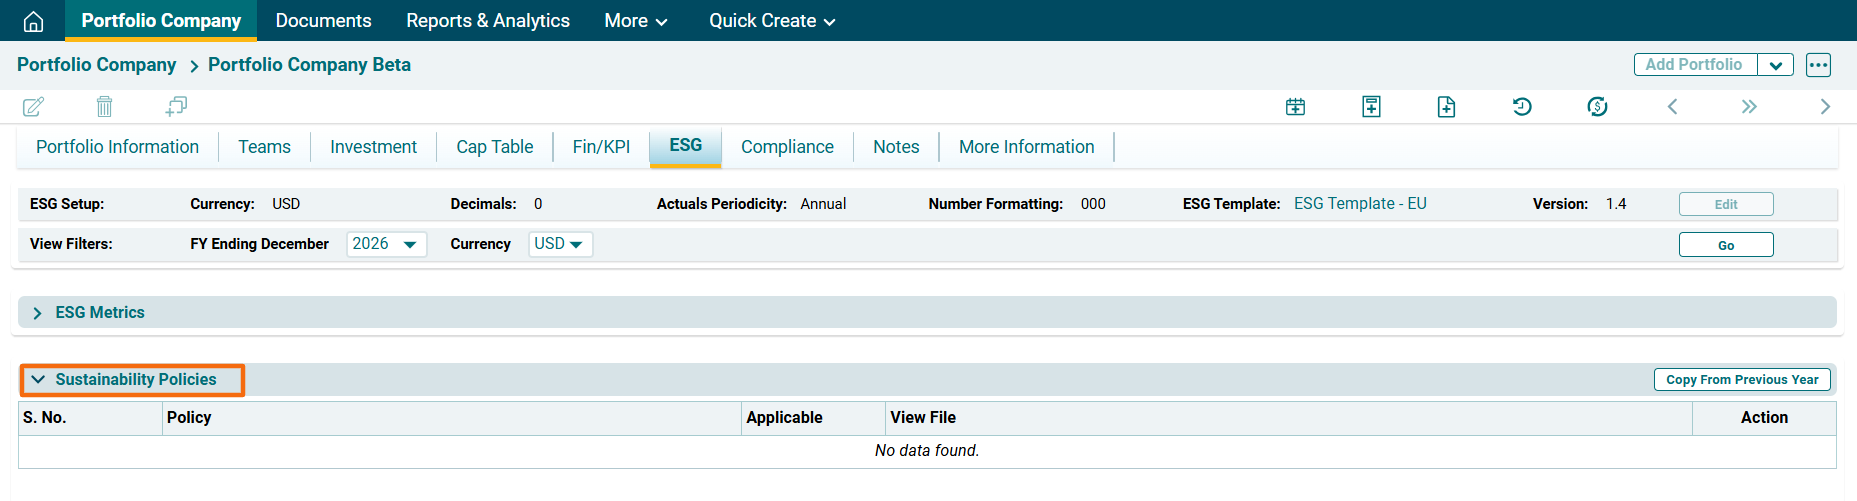Open the ESG Template - EU link
Screen dimensions: 1857x501
[1359, 204]
